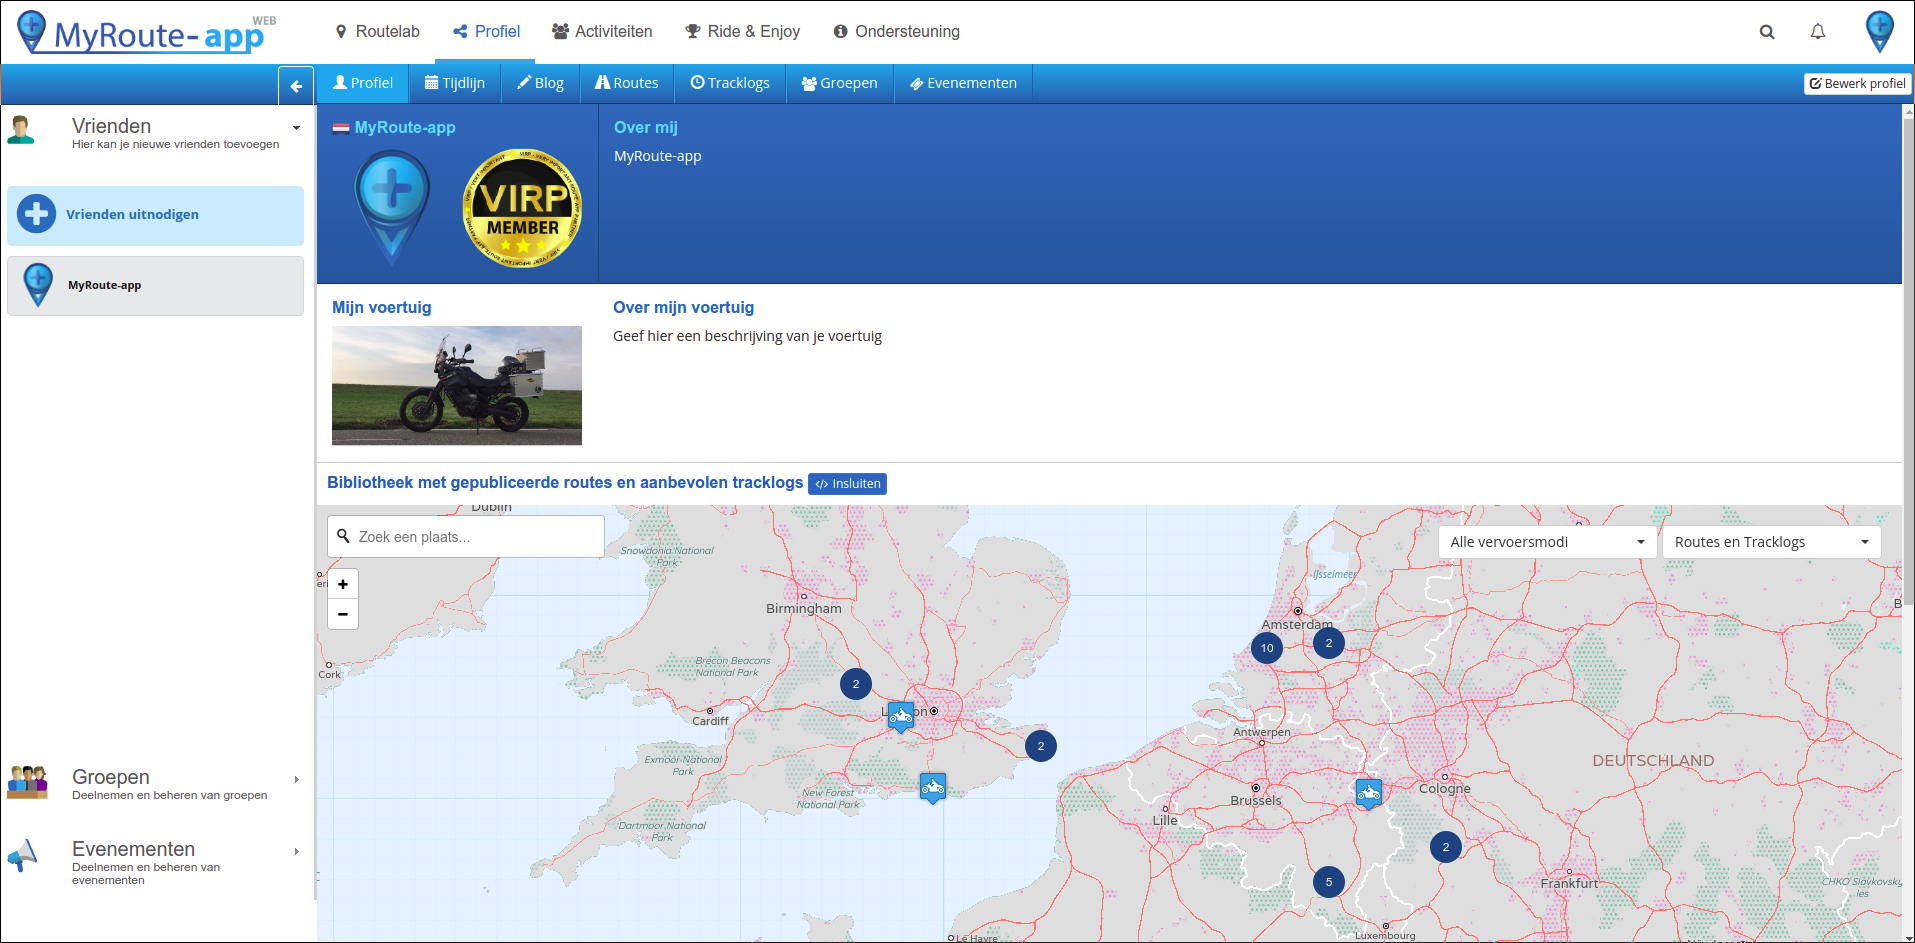Image resolution: width=1915 pixels, height=943 pixels.
Task: Click the MyRoute-app logo in header
Action: (x=146, y=32)
